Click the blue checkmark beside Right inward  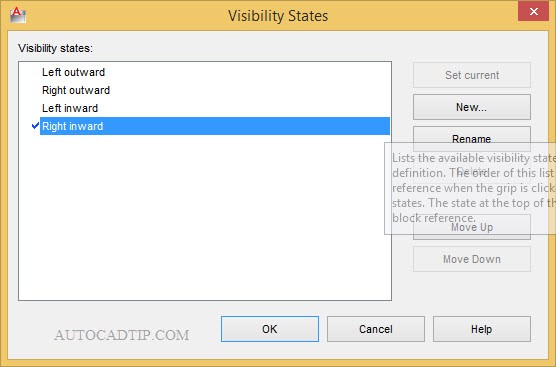point(35,125)
